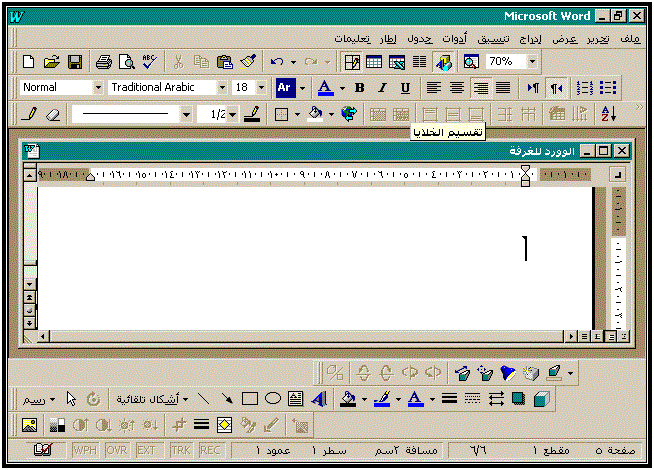Open the ملف (File) menu

630,39
